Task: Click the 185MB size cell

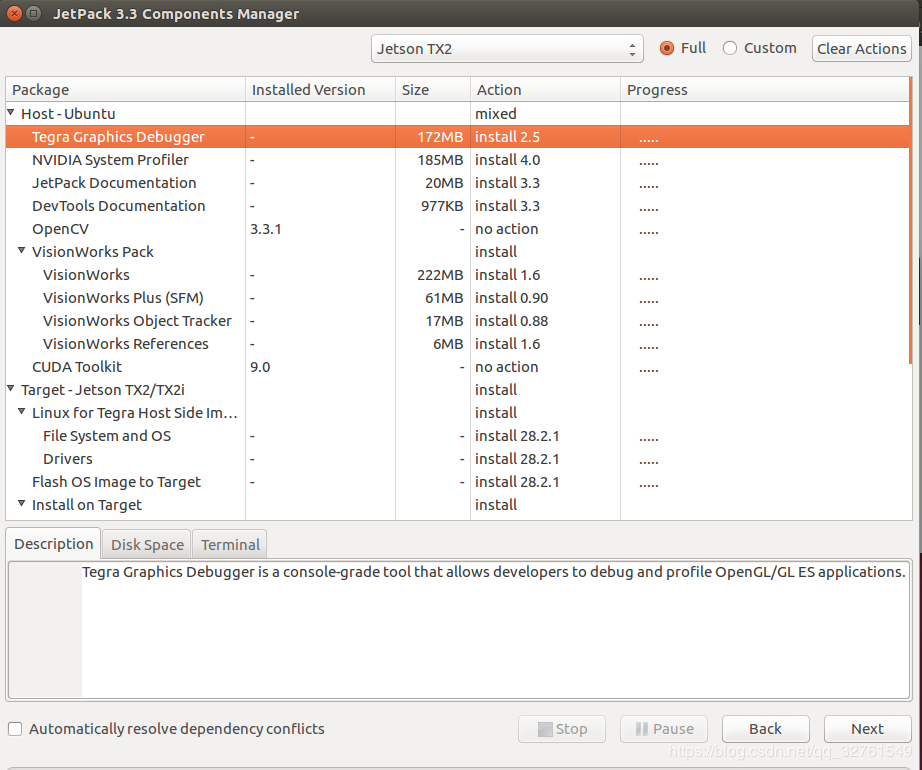Action: click(440, 160)
